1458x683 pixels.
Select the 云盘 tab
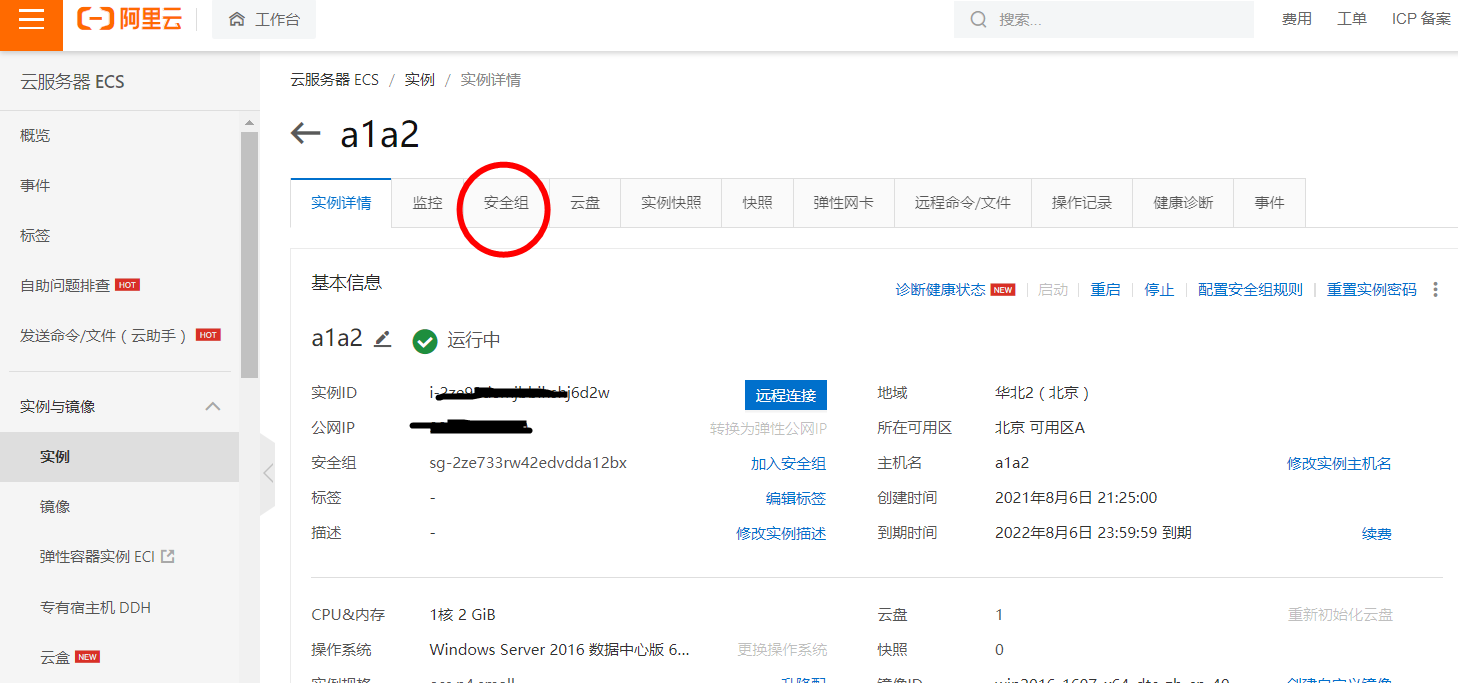point(585,203)
